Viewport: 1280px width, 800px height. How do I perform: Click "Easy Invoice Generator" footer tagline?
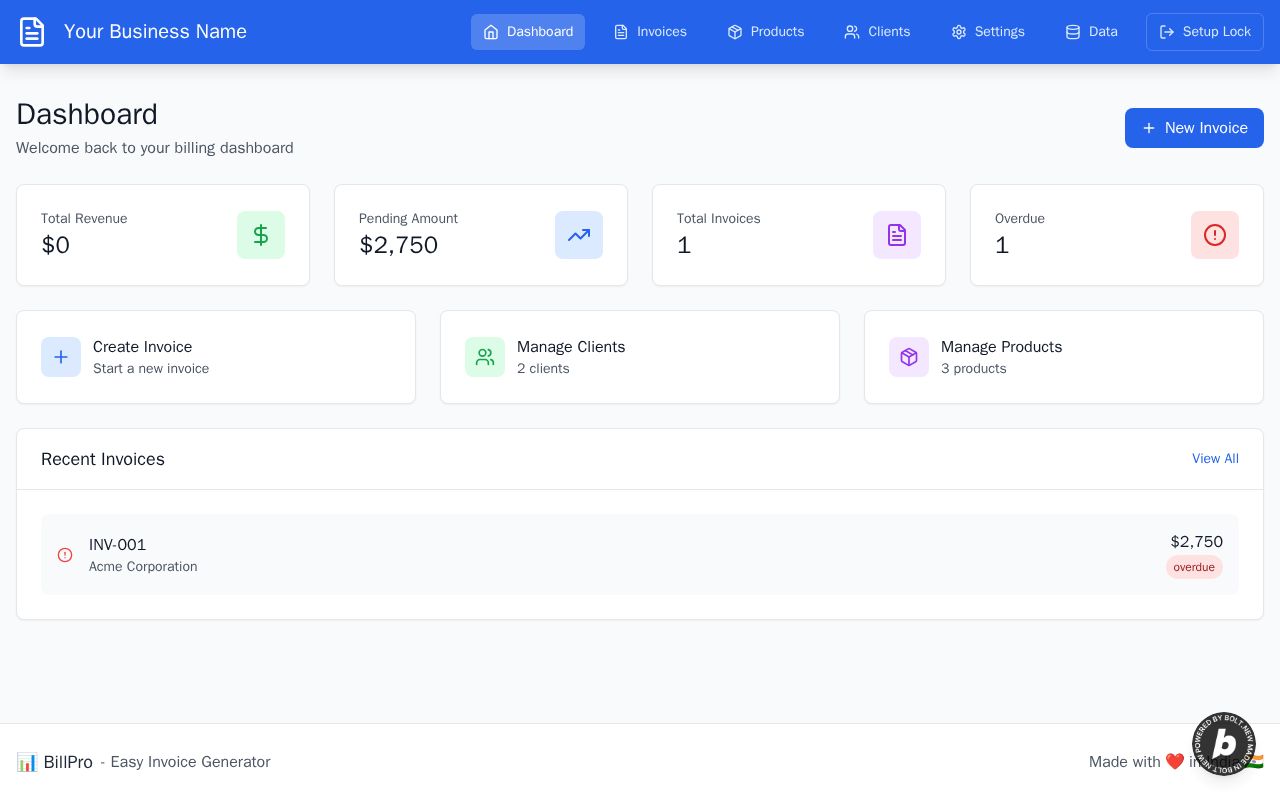pos(191,762)
